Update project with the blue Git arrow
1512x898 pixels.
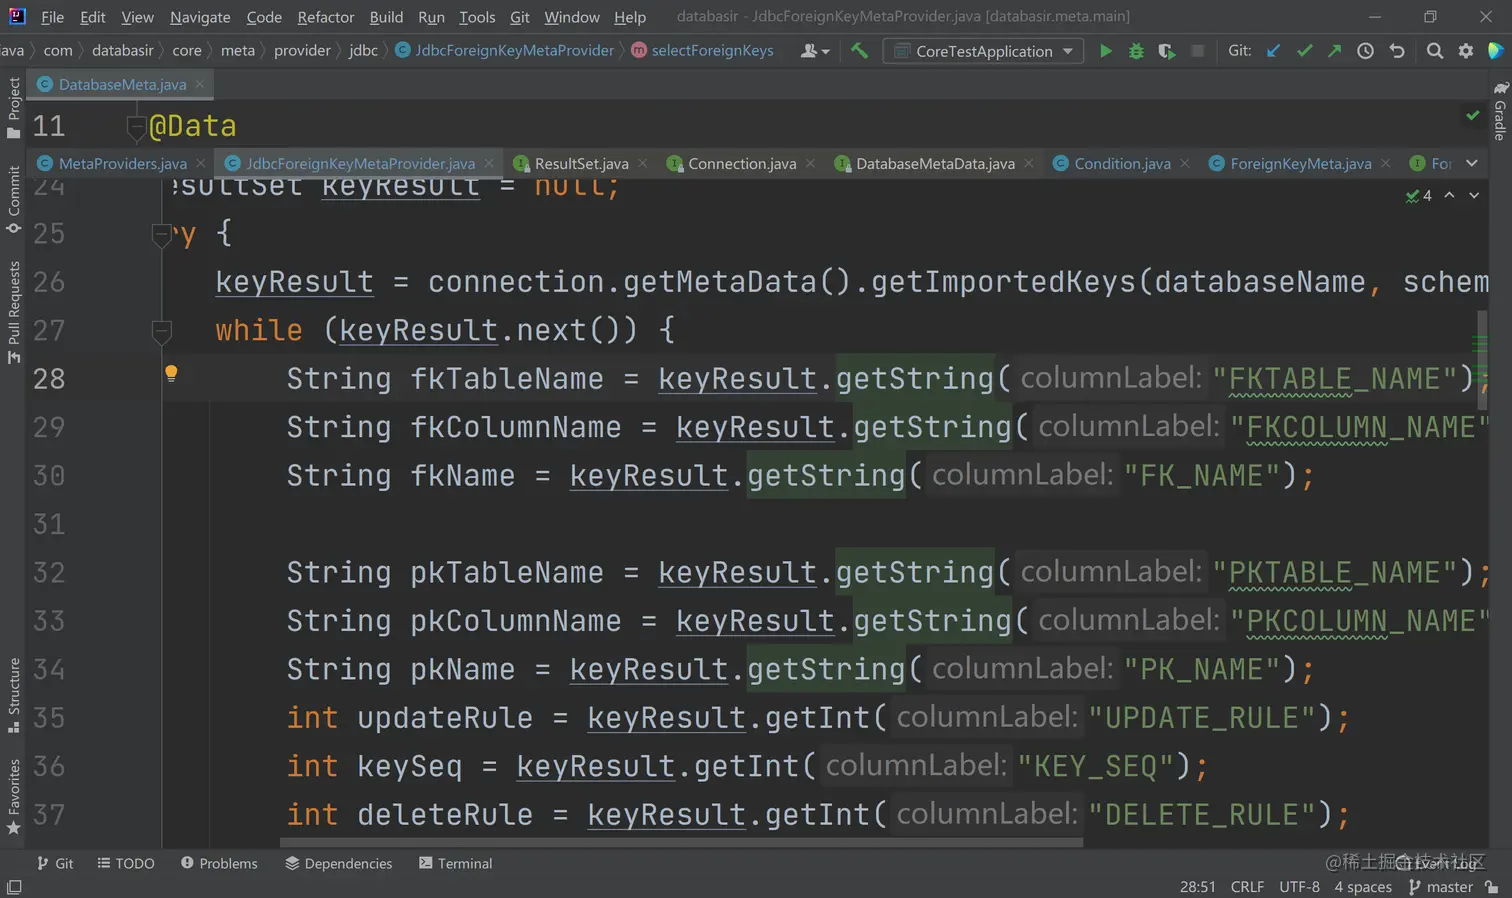click(x=1273, y=51)
